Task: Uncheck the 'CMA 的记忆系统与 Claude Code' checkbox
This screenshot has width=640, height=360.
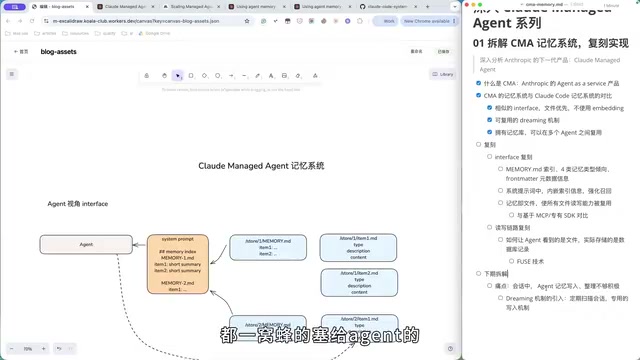Action: pyautogui.click(x=478, y=95)
